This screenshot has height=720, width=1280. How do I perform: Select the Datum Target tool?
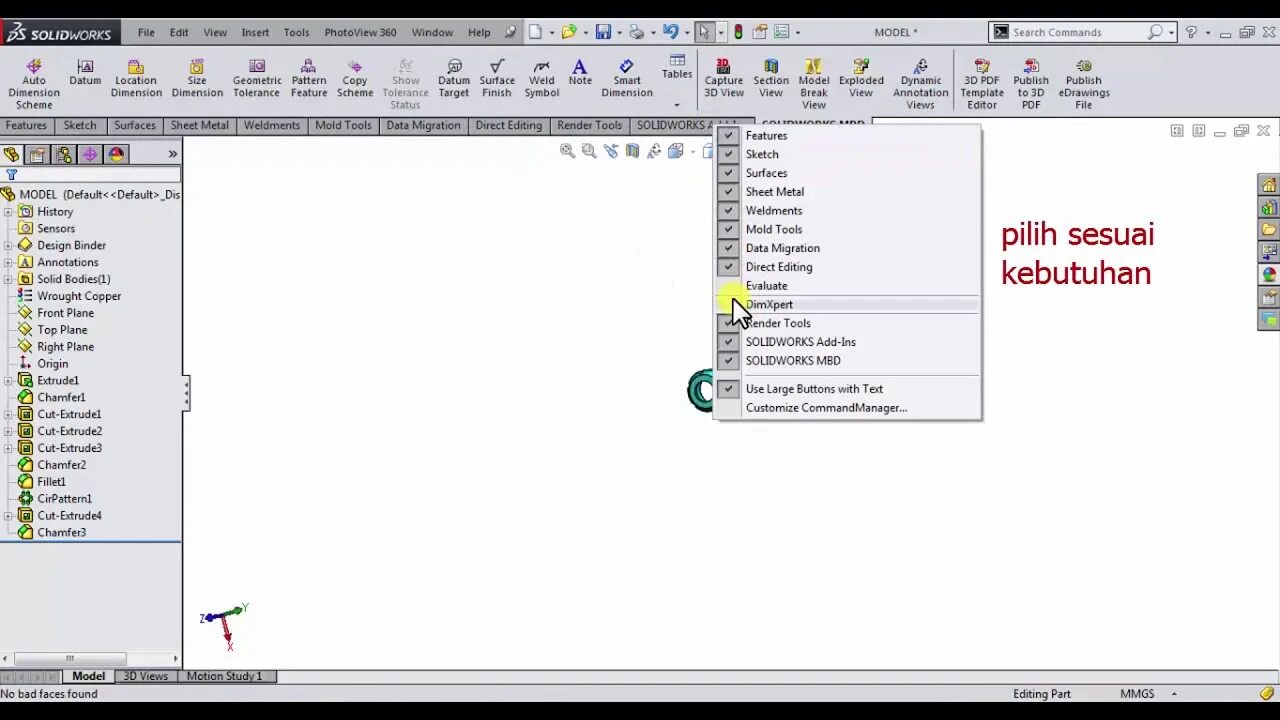pyautogui.click(x=454, y=78)
